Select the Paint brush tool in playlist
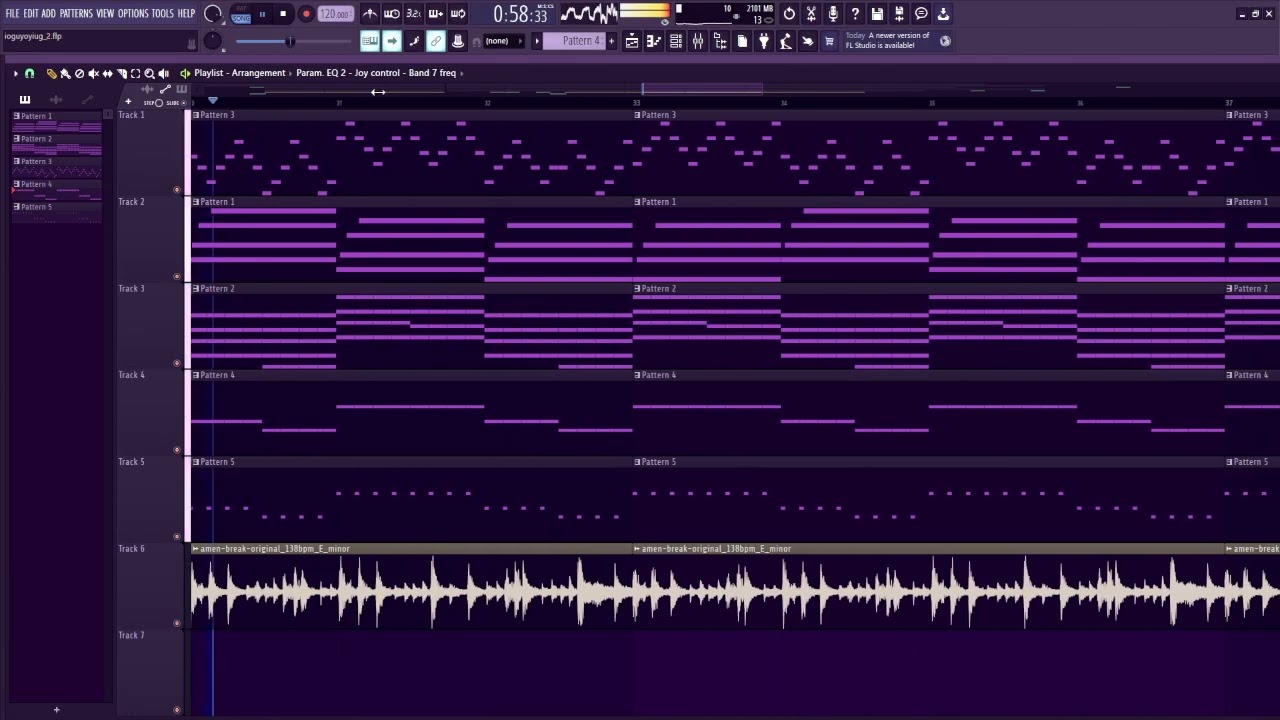Viewport: 1280px width, 720px height. [x=65, y=73]
